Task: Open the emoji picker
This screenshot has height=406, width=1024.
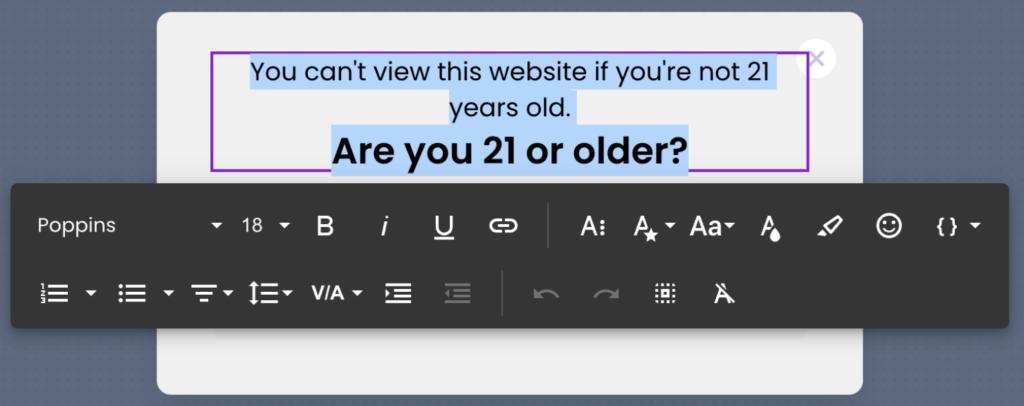Action: 888,226
